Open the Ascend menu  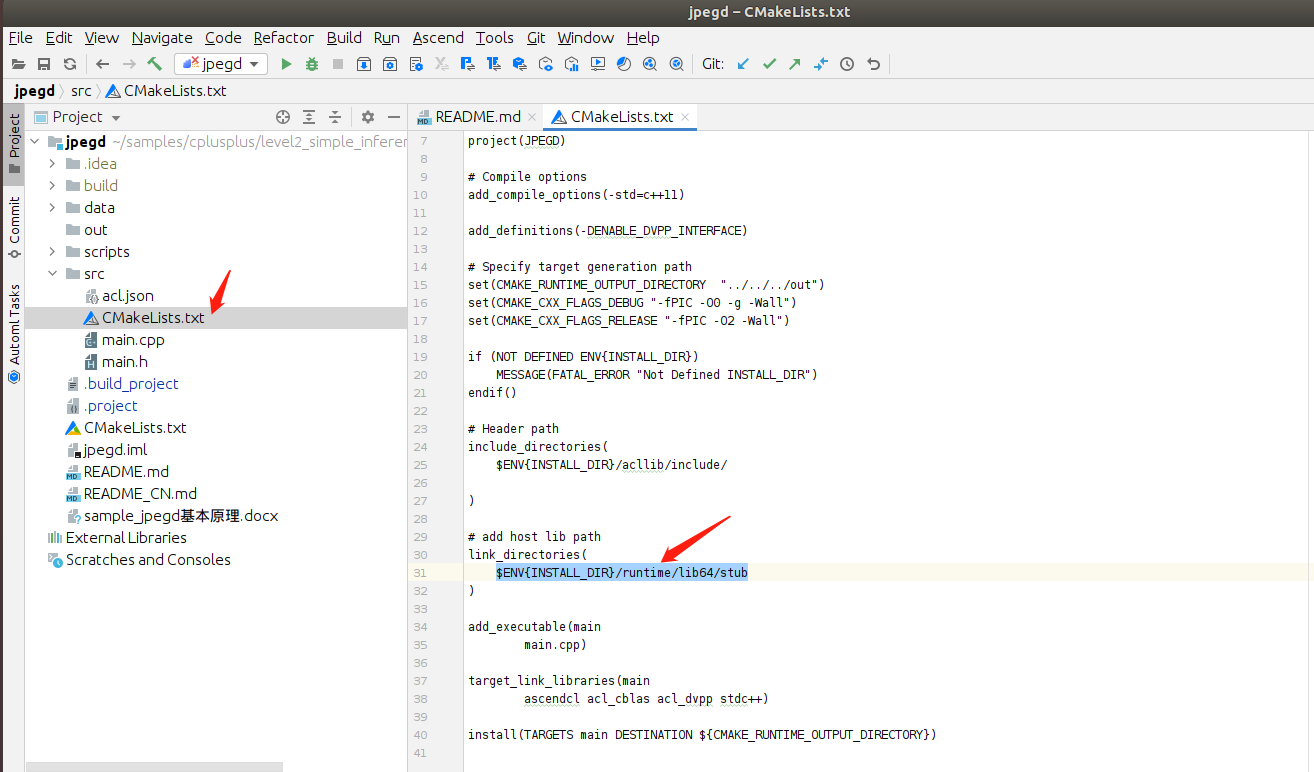tap(438, 38)
